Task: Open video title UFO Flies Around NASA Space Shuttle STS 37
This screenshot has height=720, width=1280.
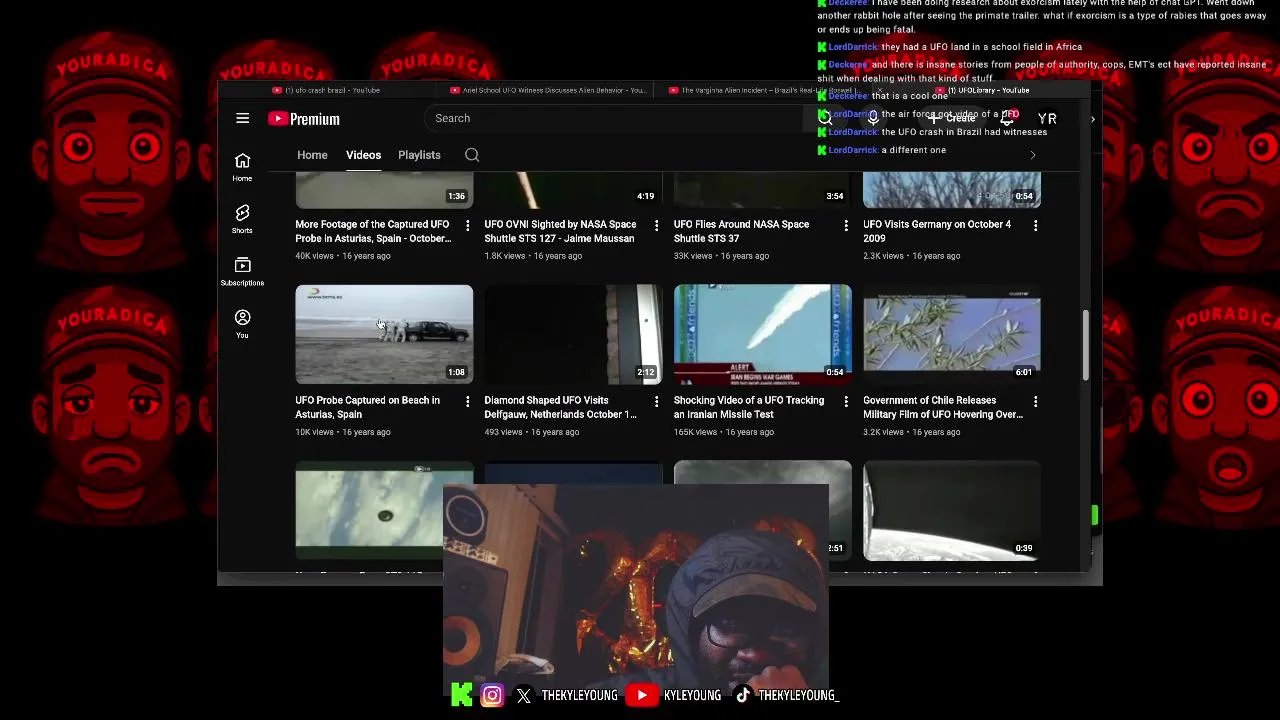Action: click(x=742, y=232)
